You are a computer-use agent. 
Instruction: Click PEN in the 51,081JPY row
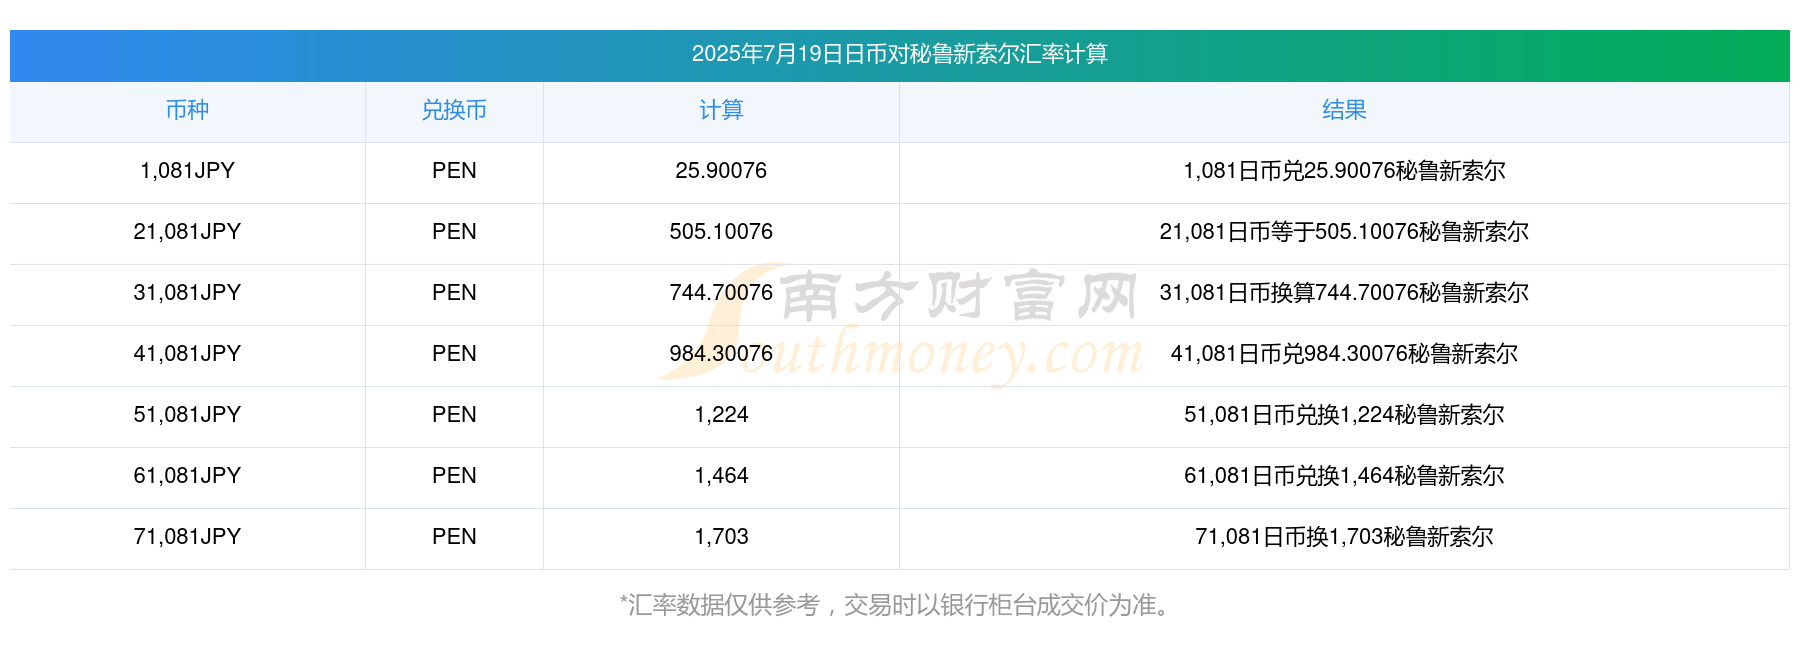[454, 415]
